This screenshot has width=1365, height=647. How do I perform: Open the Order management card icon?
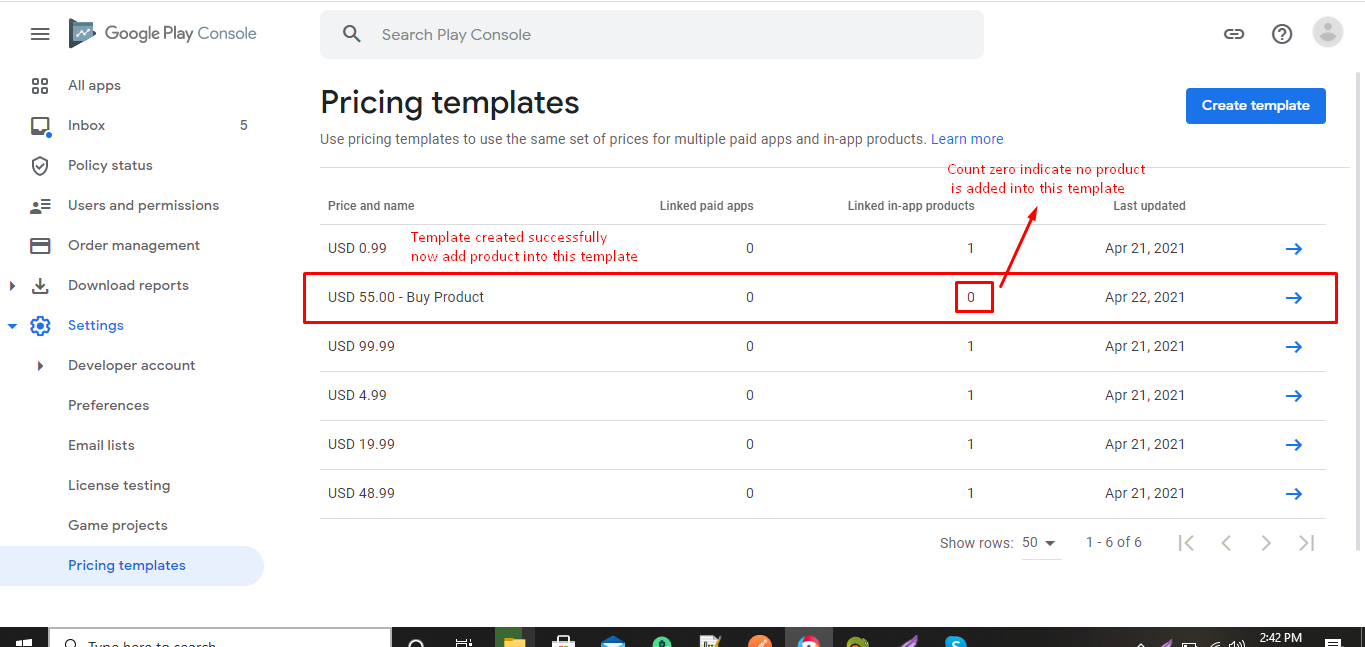pyautogui.click(x=40, y=246)
